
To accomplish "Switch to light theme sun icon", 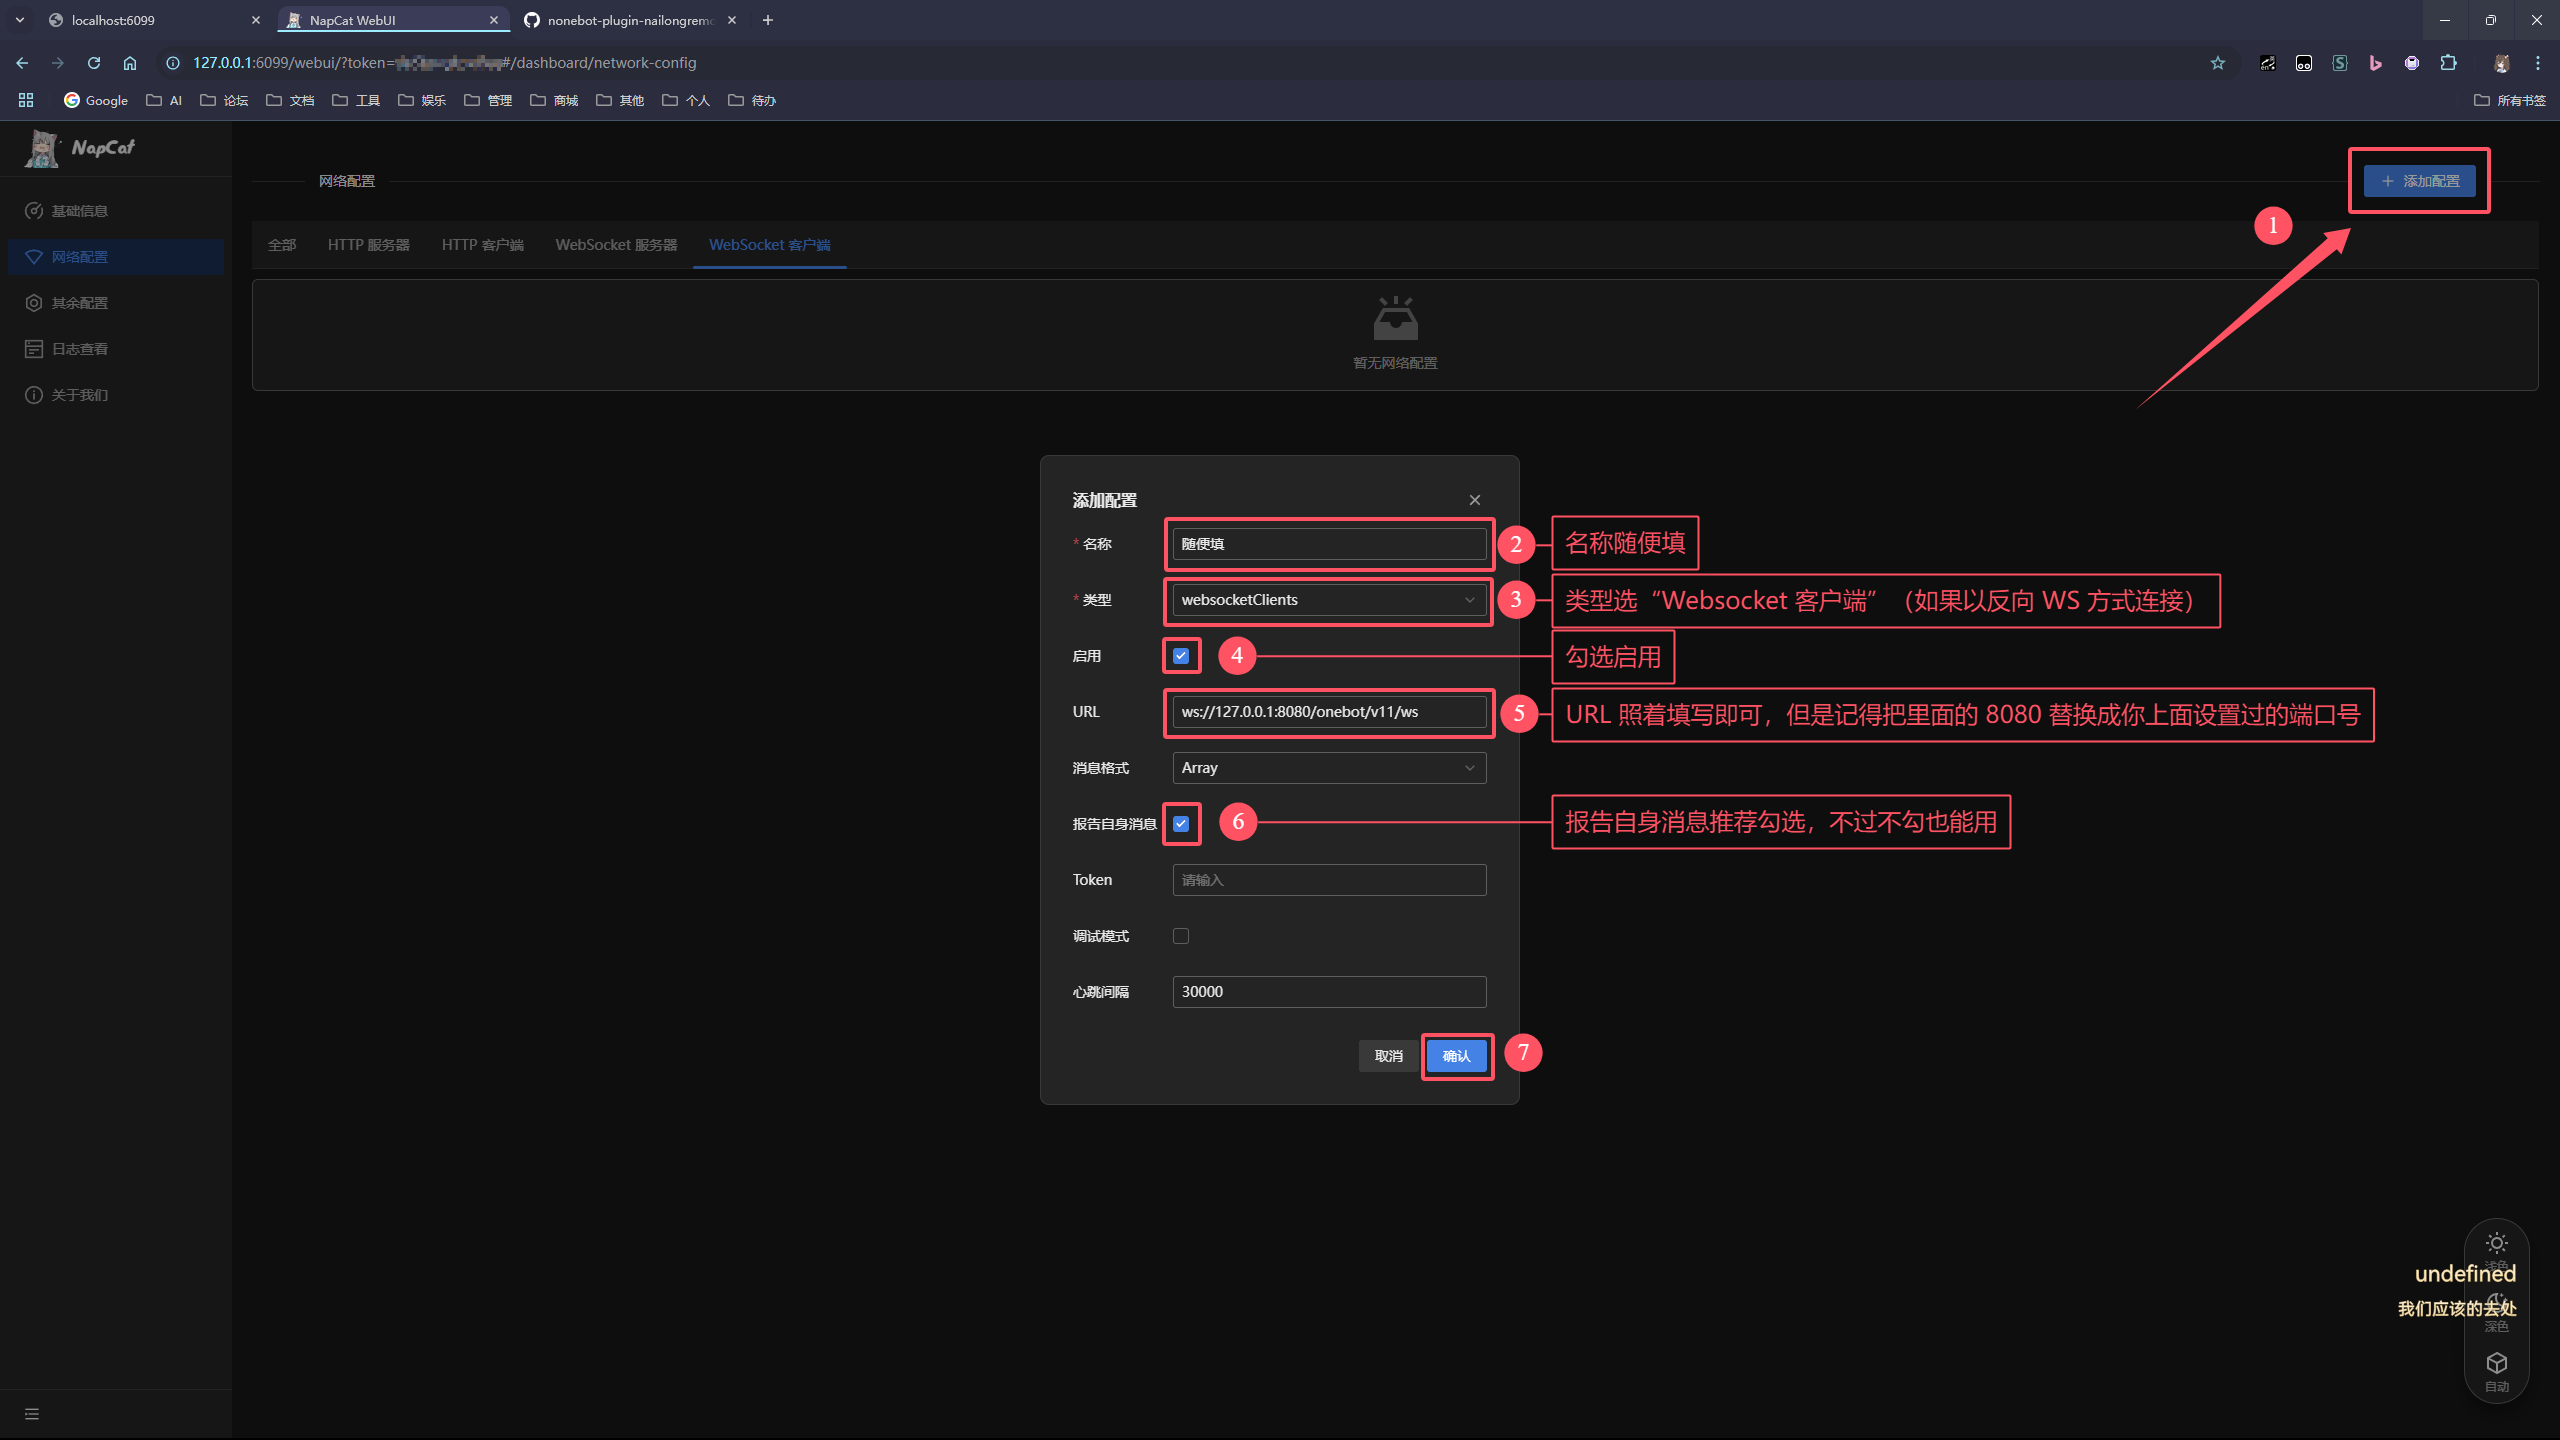I will 2496,1243.
